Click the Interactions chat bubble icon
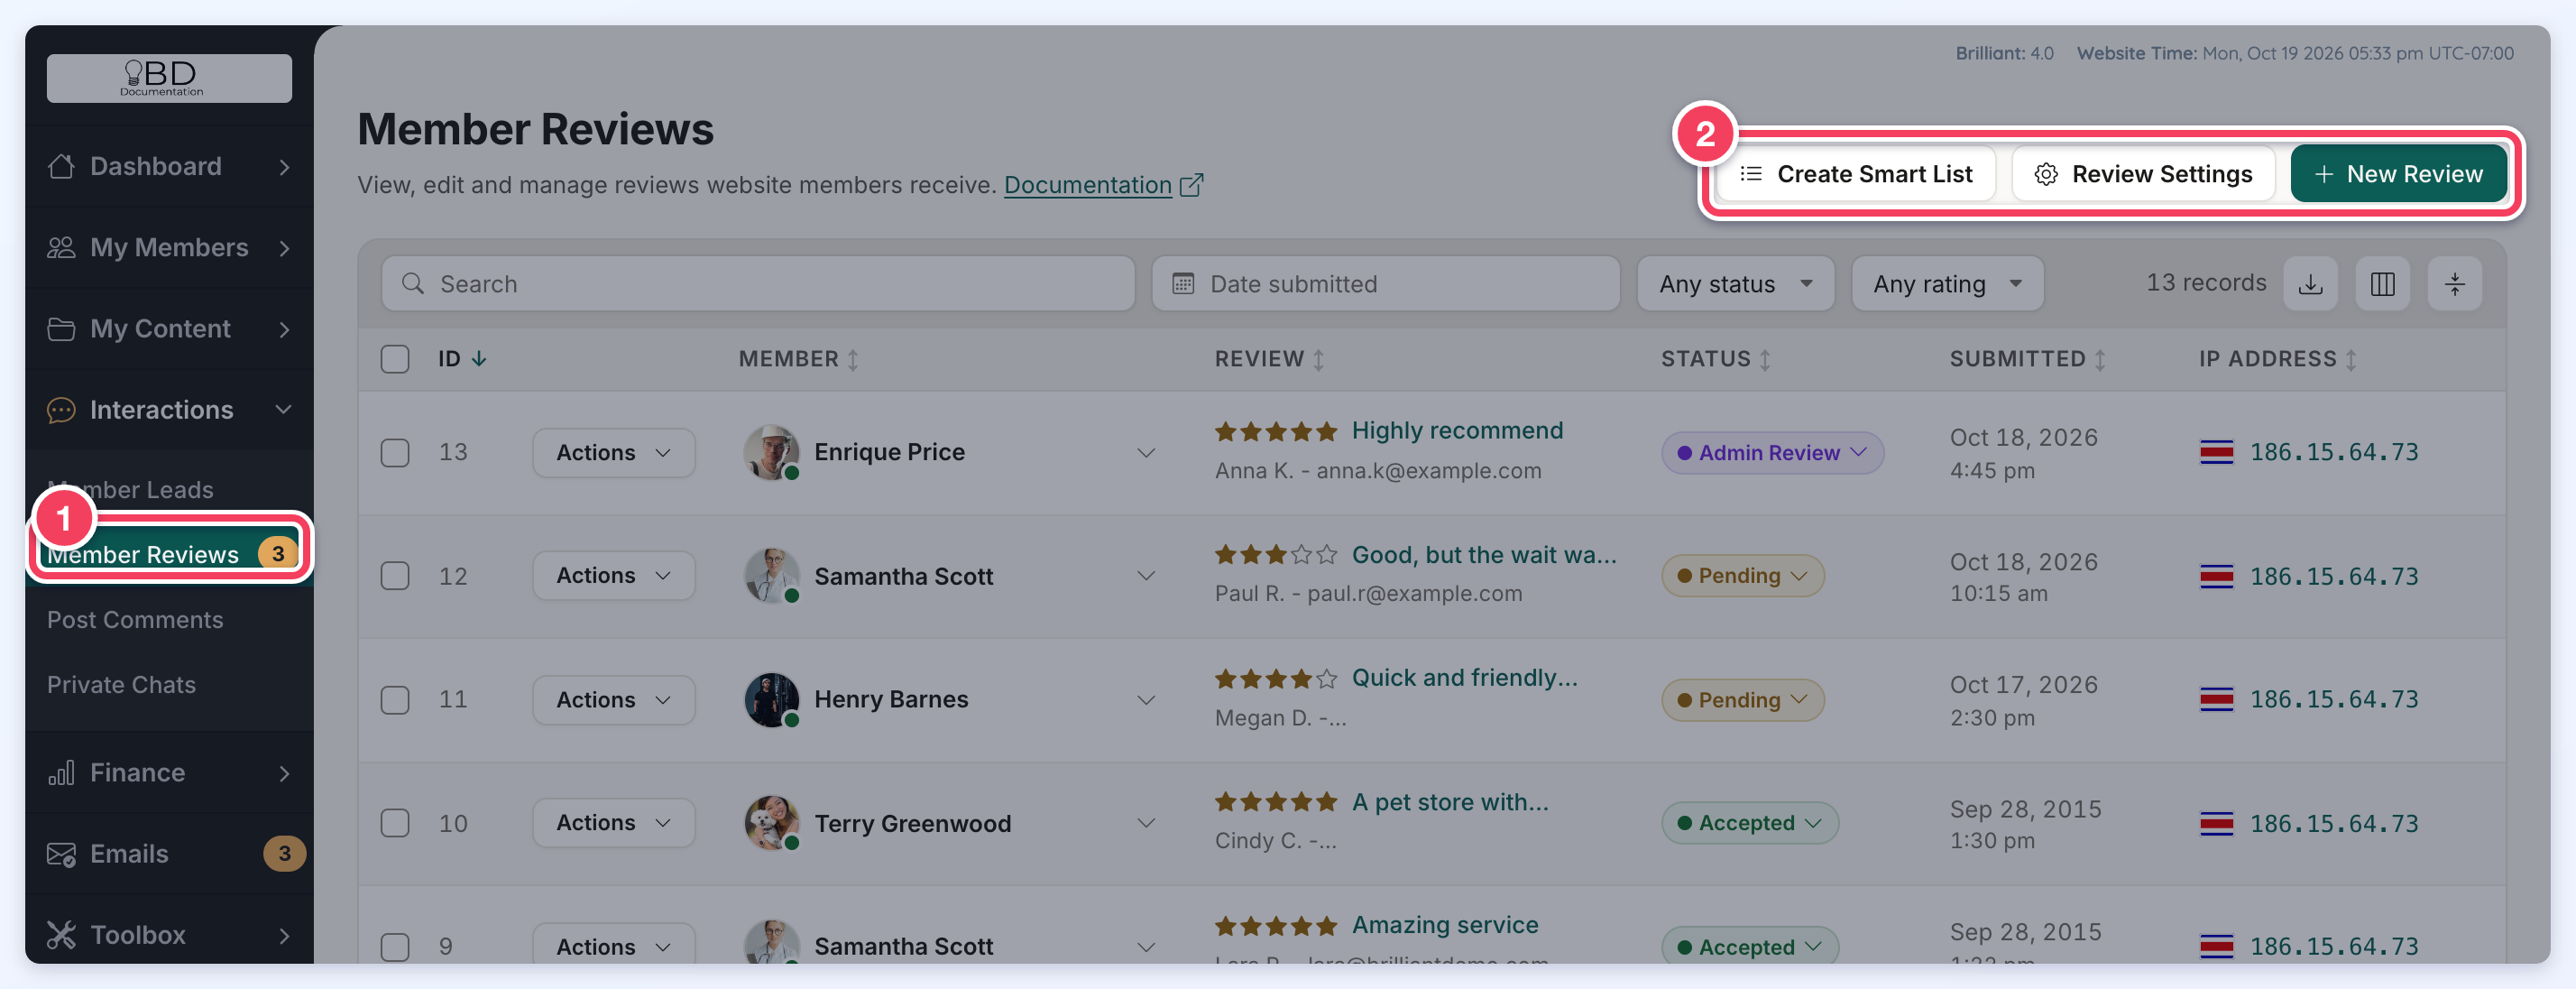The image size is (2576, 989). tap(61, 410)
